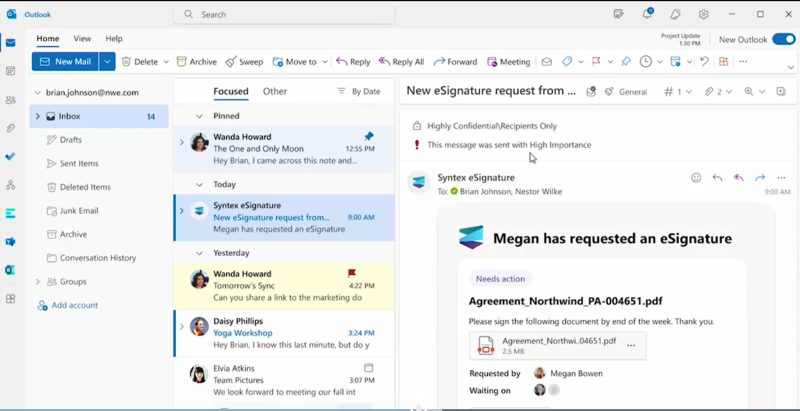The height and width of the screenshot is (411, 800).
Task: Open the apps add-in icon in toolbar
Action: click(723, 62)
